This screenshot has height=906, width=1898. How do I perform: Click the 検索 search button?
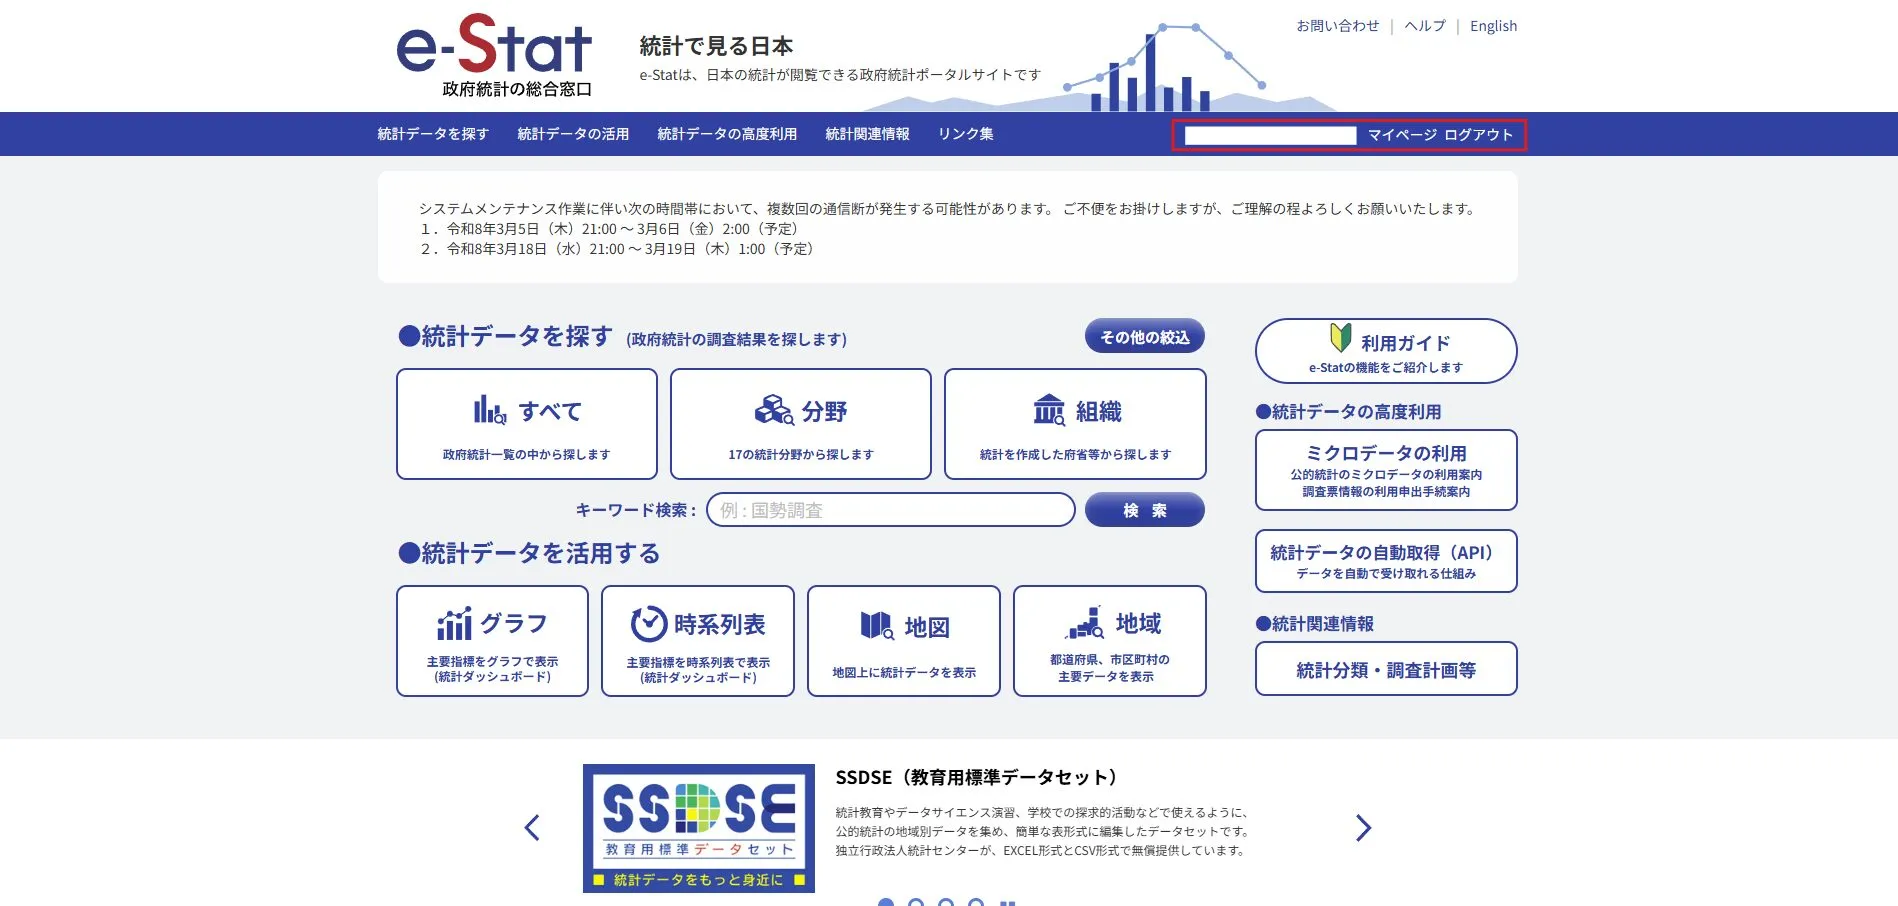1145,510
